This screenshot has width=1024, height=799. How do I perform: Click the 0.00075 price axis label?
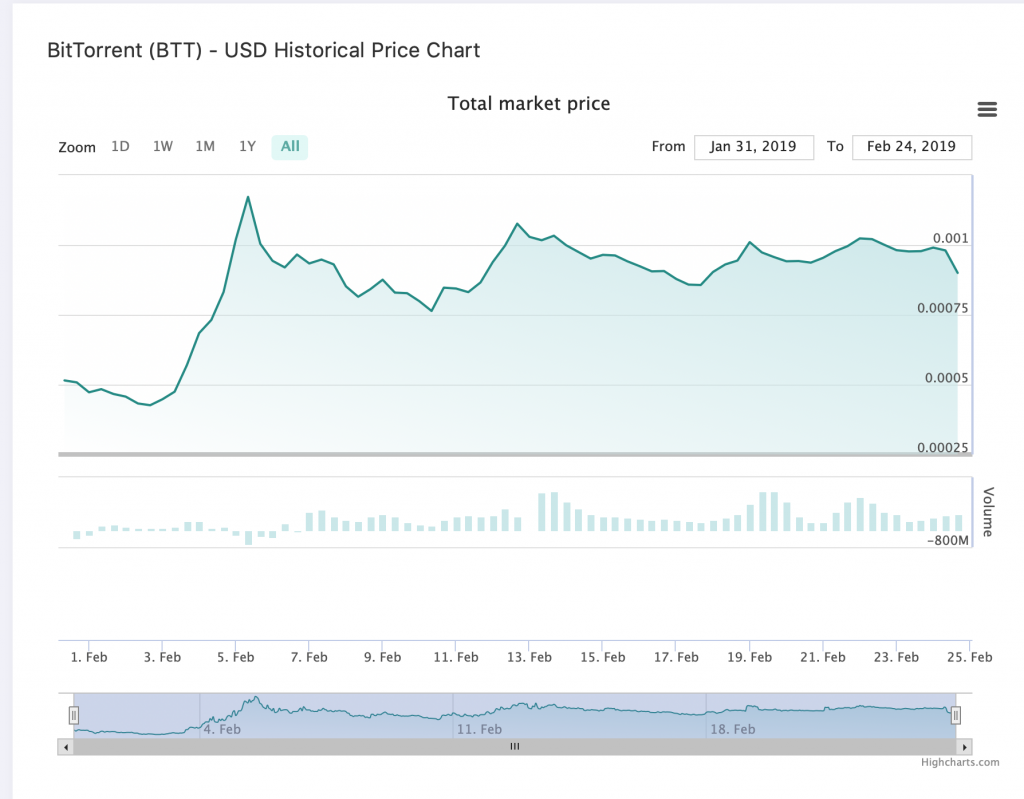(942, 308)
